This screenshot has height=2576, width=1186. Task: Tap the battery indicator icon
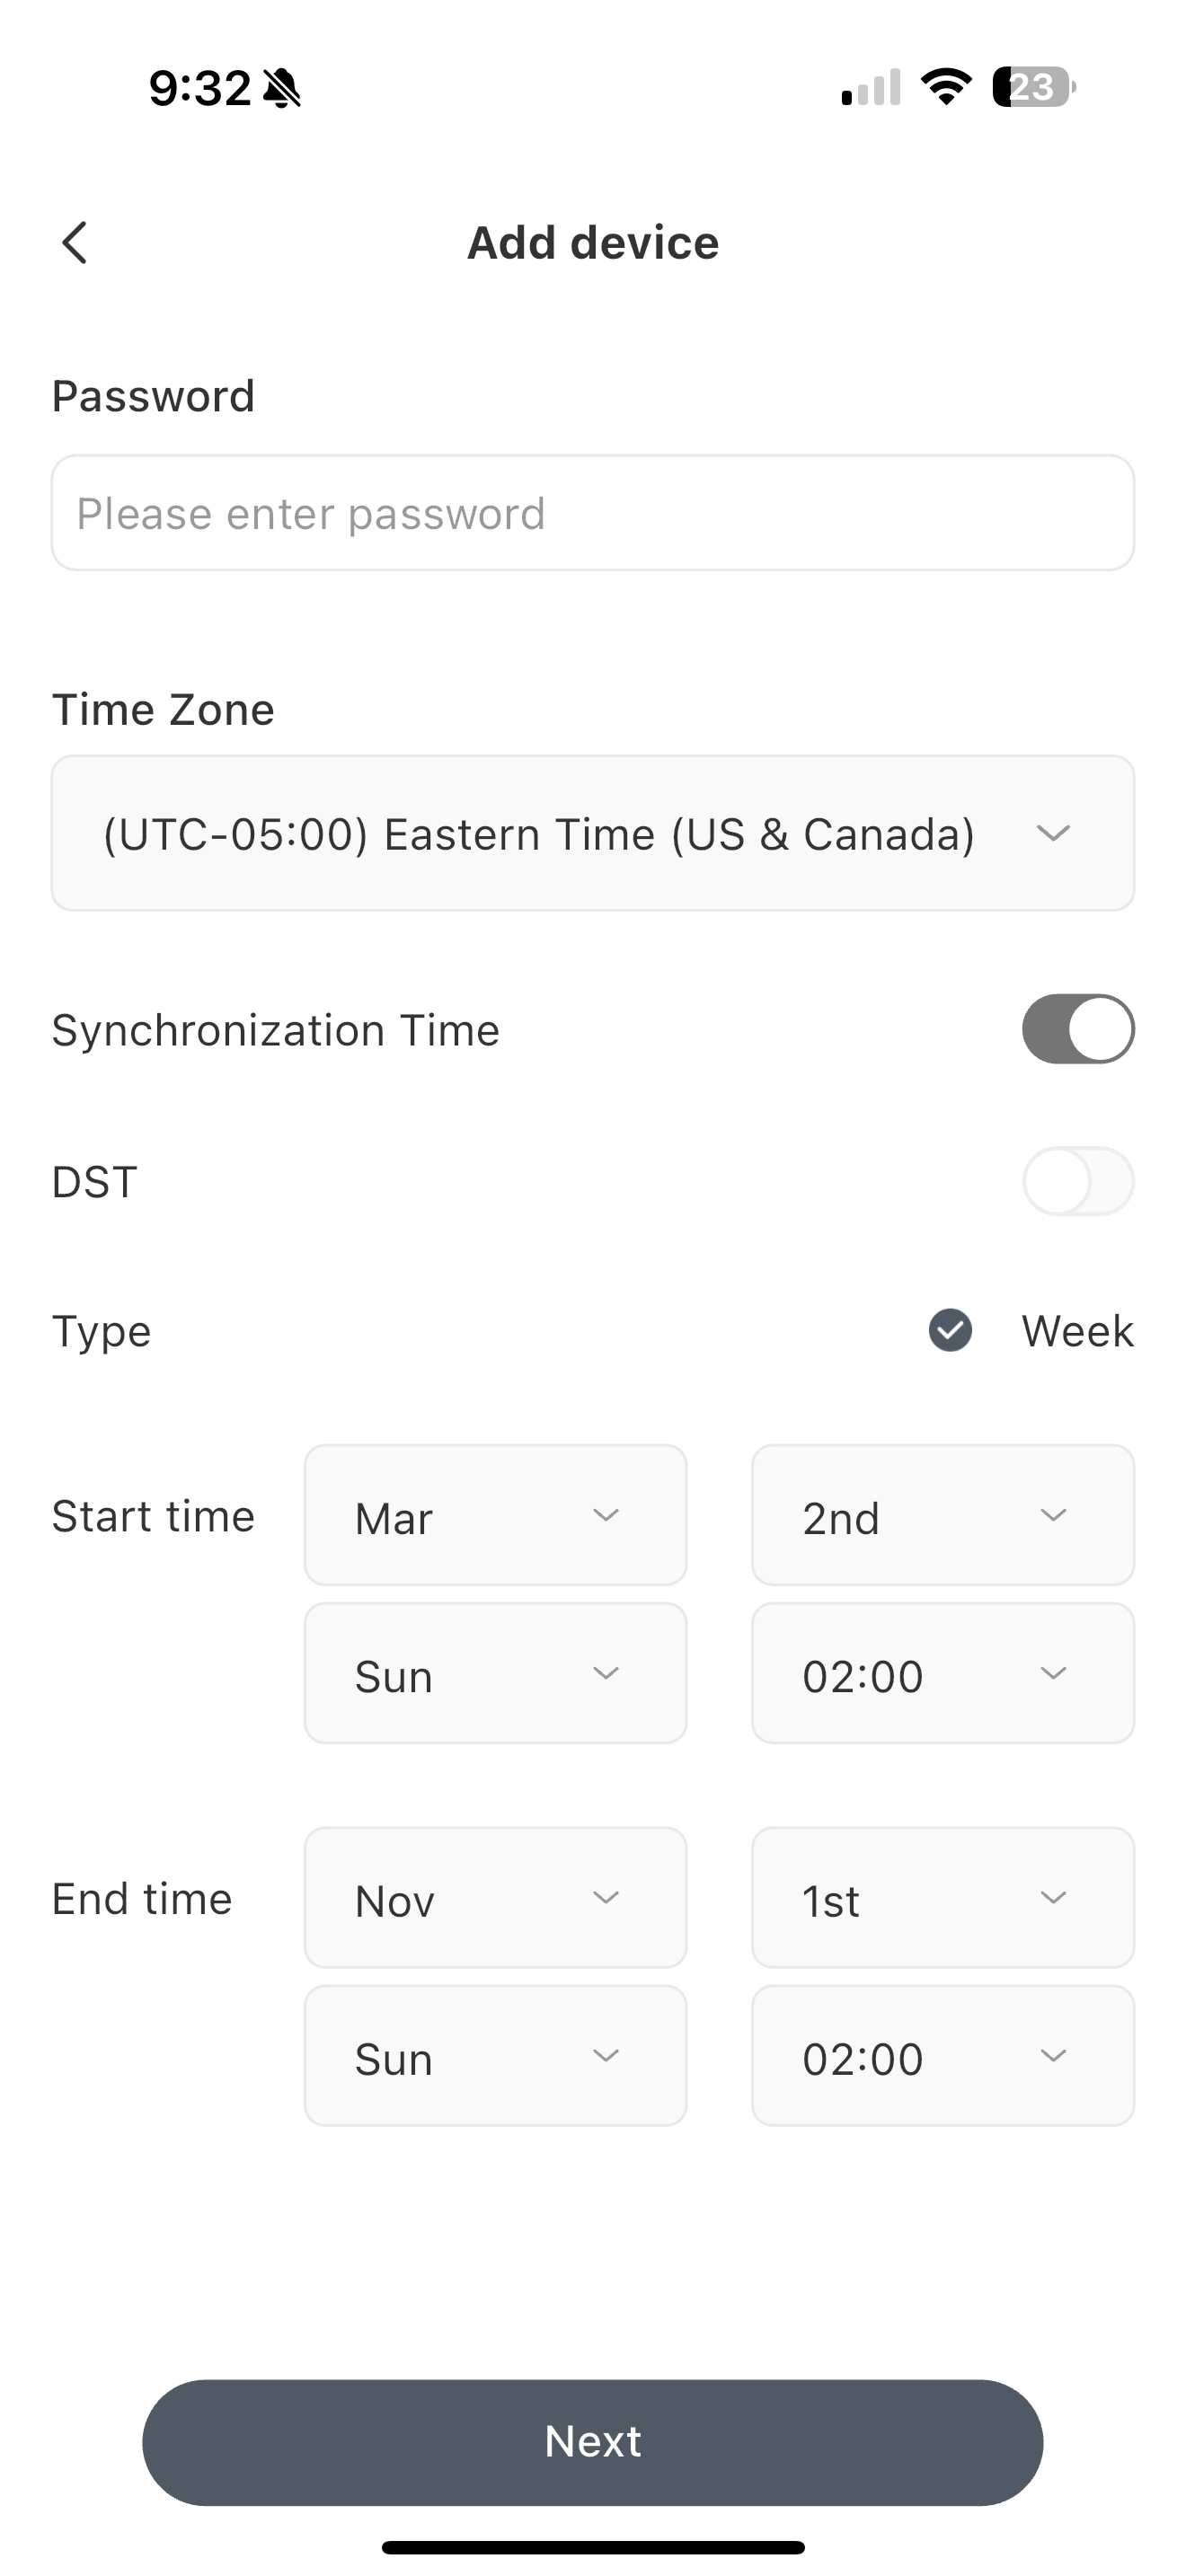coord(1033,87)
